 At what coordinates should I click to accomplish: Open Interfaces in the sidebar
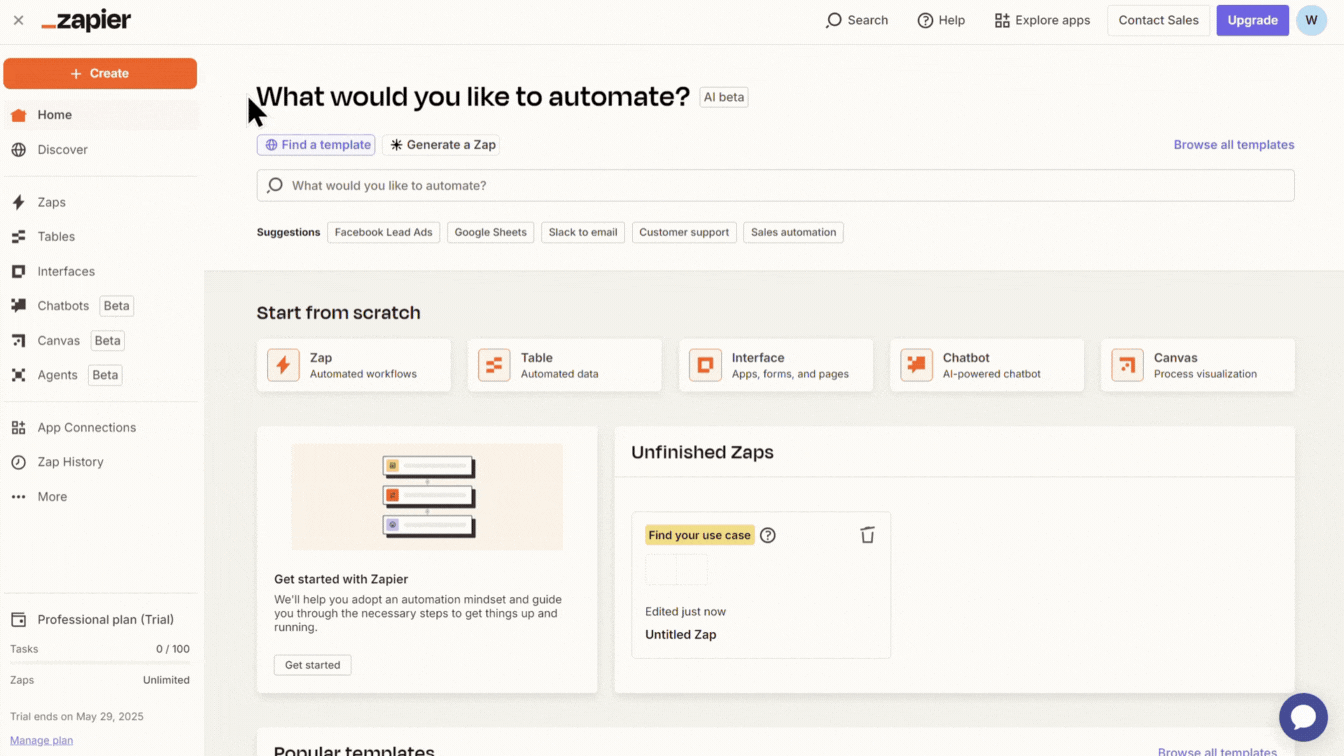[100, 271]
